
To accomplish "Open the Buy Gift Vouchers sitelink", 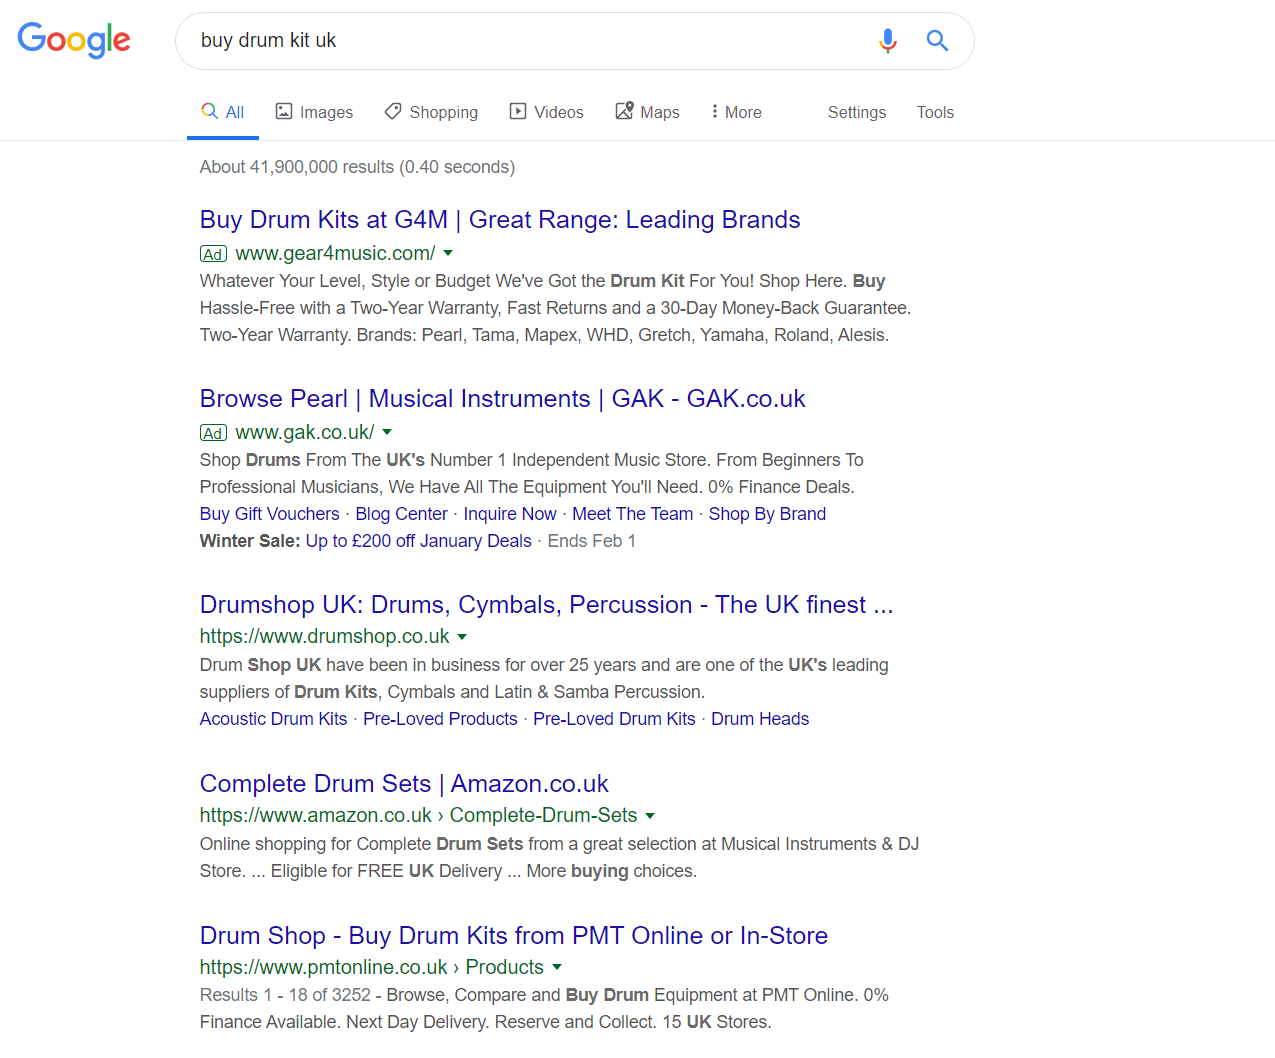I will click(x=269, y=513).
